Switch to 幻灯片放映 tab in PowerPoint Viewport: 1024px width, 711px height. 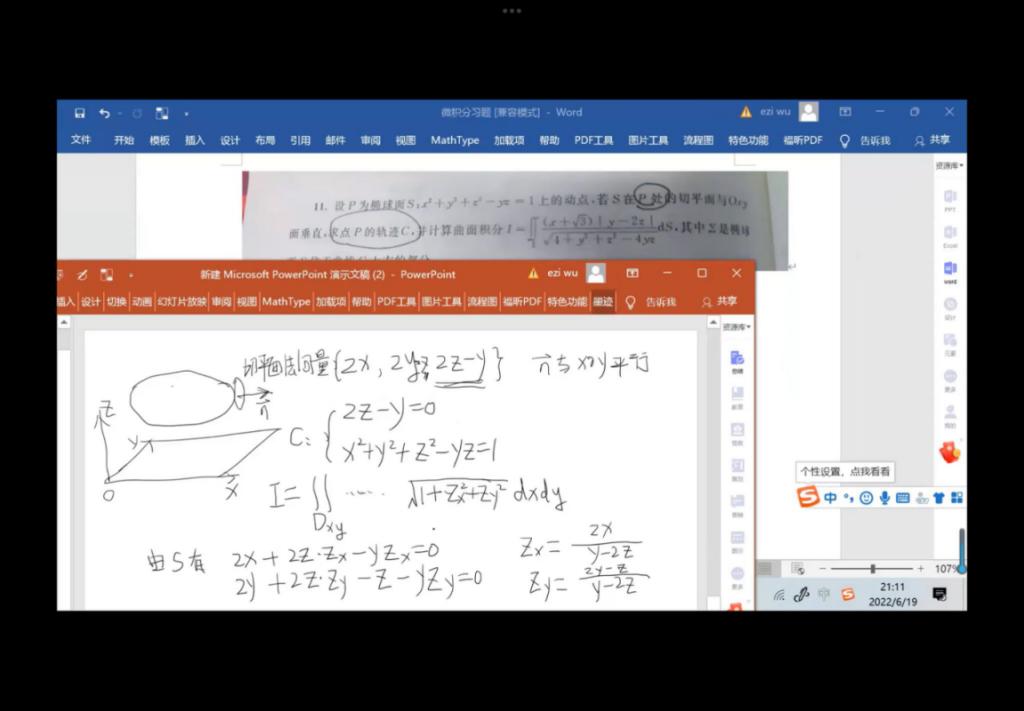pyautogui.click(x=181, y=302)
